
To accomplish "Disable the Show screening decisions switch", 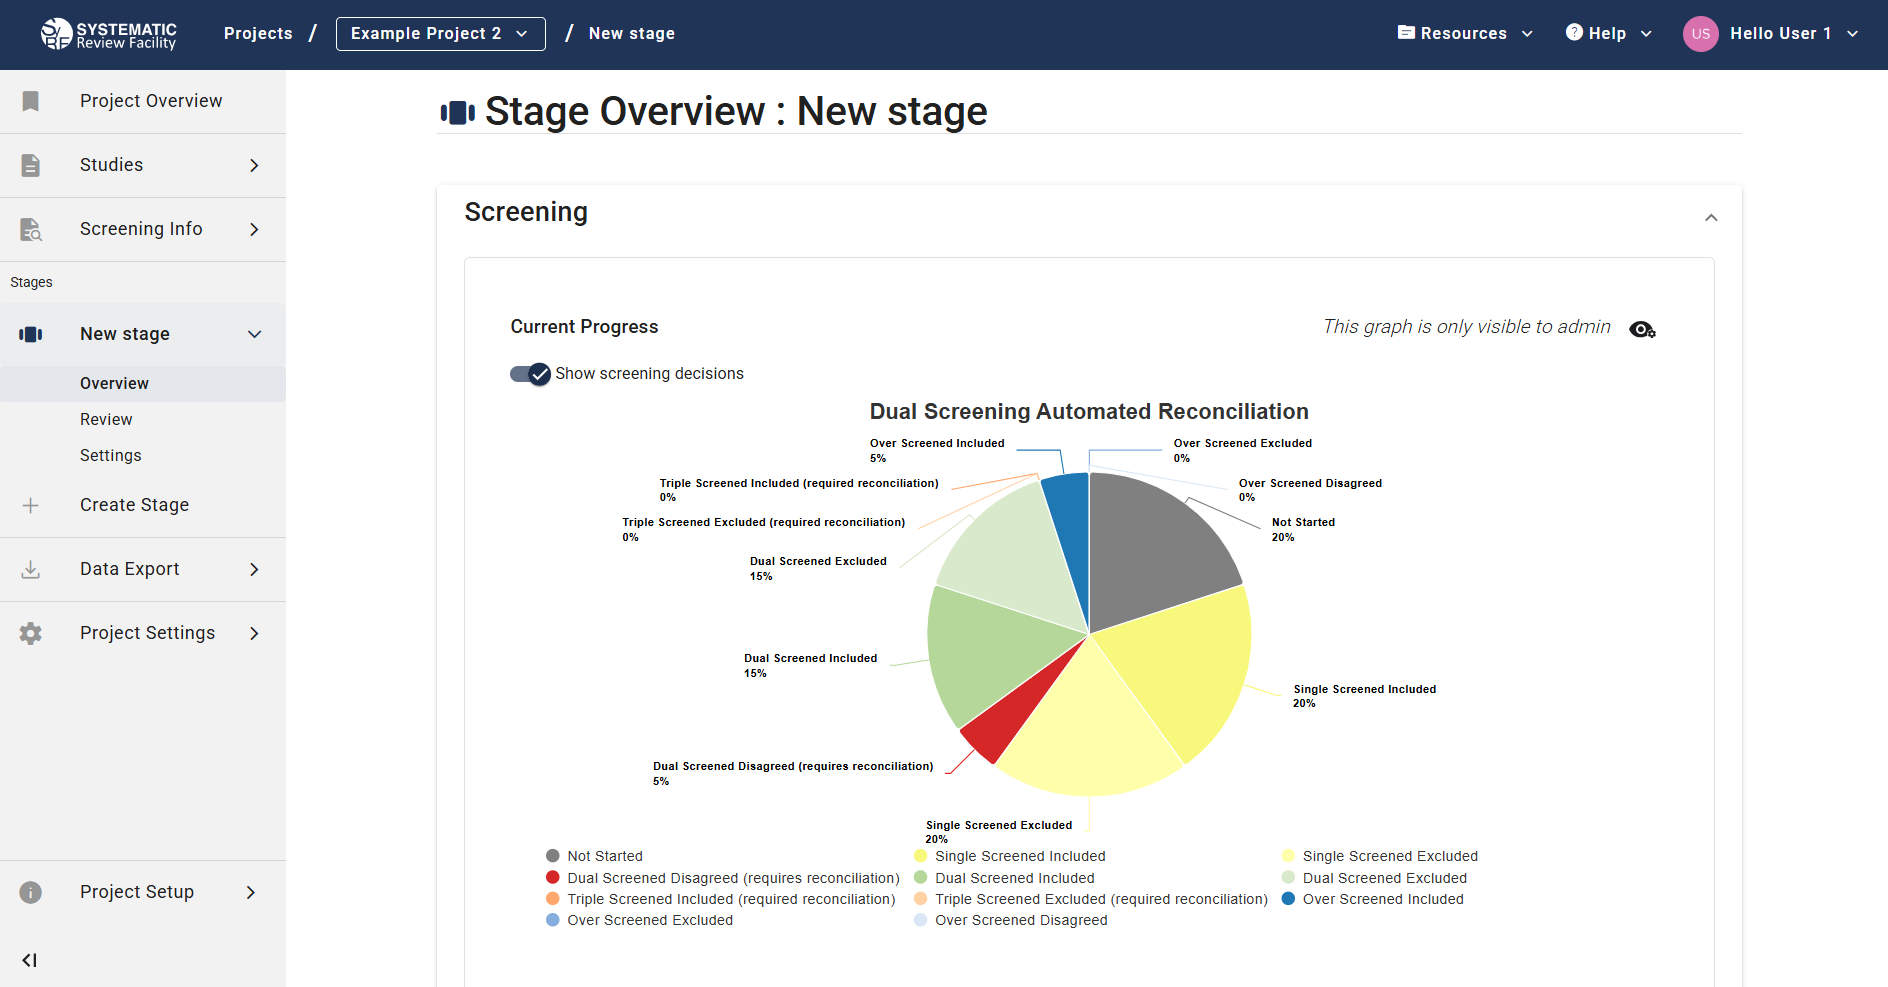I will [x=529, y=373].
